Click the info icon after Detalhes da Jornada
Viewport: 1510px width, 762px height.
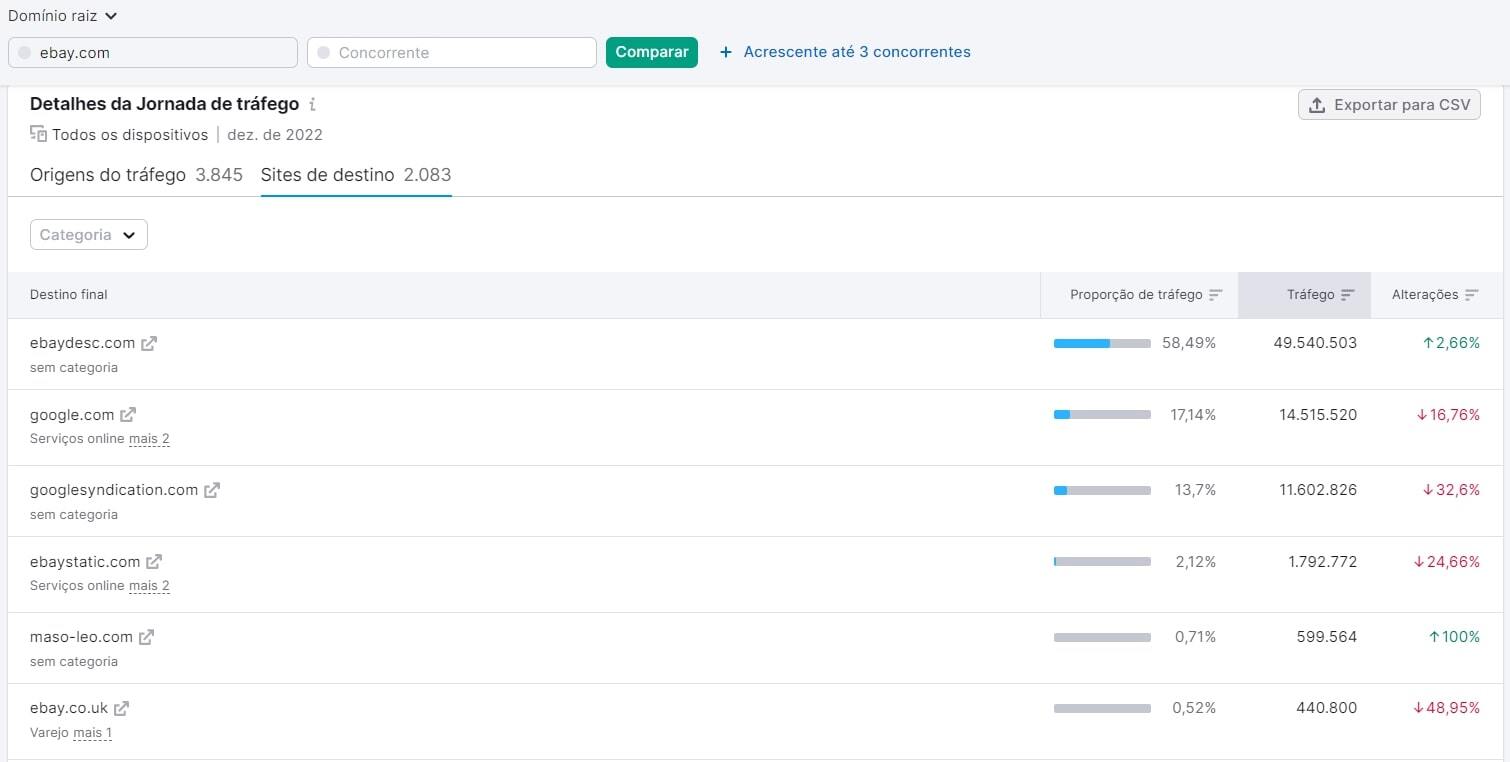312,104
